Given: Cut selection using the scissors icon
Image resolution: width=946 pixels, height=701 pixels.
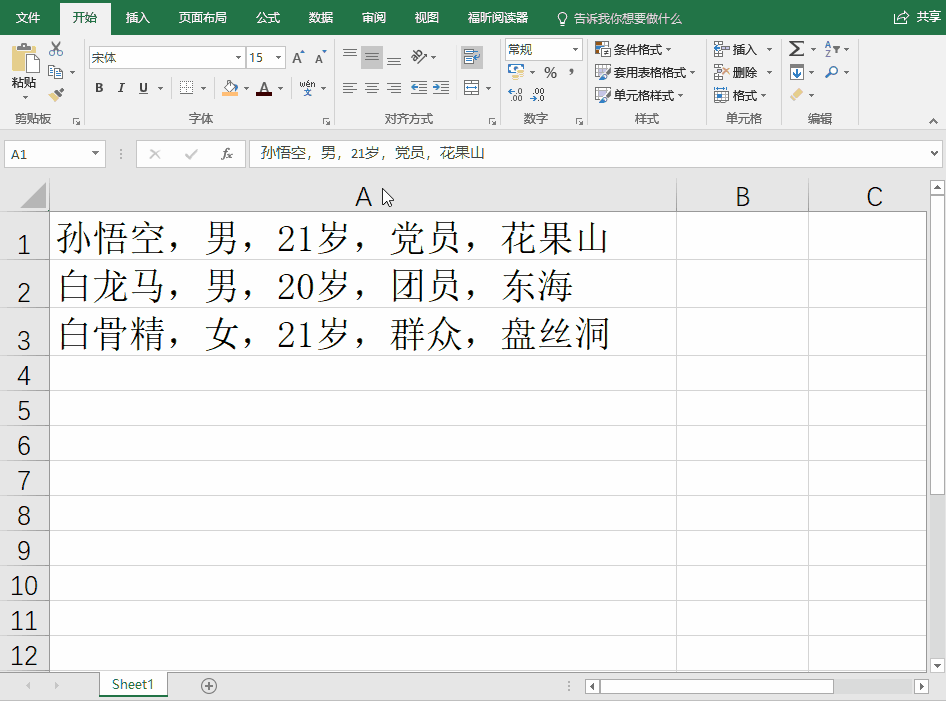Looking at the screenshot, I should [56, 46].
